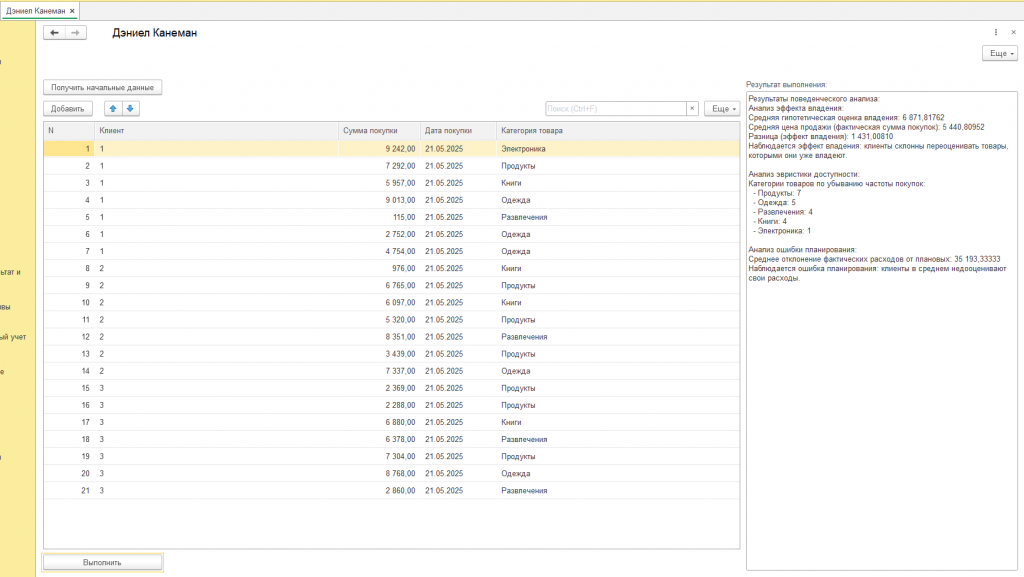1024x577 pixels.
Task: Select the 6 097,00 amount cell
Action: tap(379, 302)
